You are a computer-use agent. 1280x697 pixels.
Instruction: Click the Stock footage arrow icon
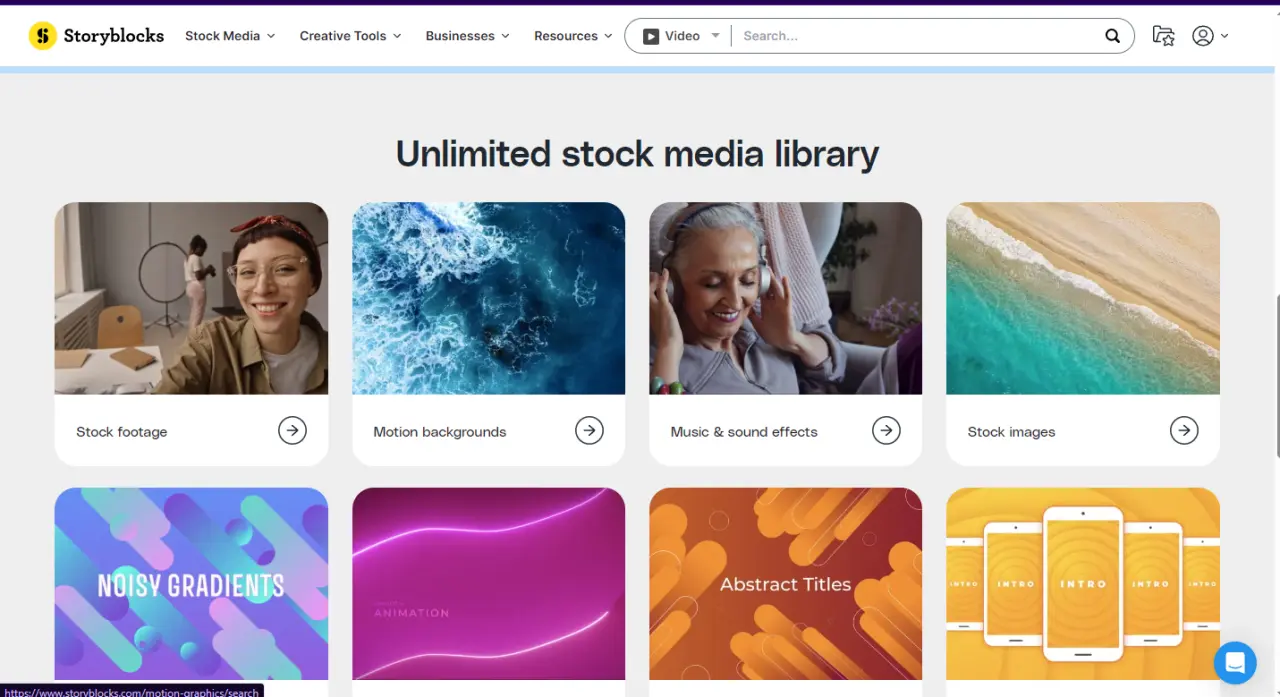click(x=292, y=431)
